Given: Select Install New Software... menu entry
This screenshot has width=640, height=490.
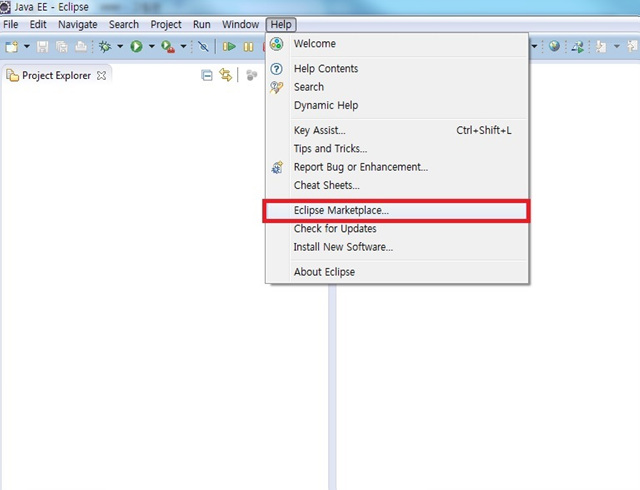Looking at the screenshot, I should (x=397, y=247).
